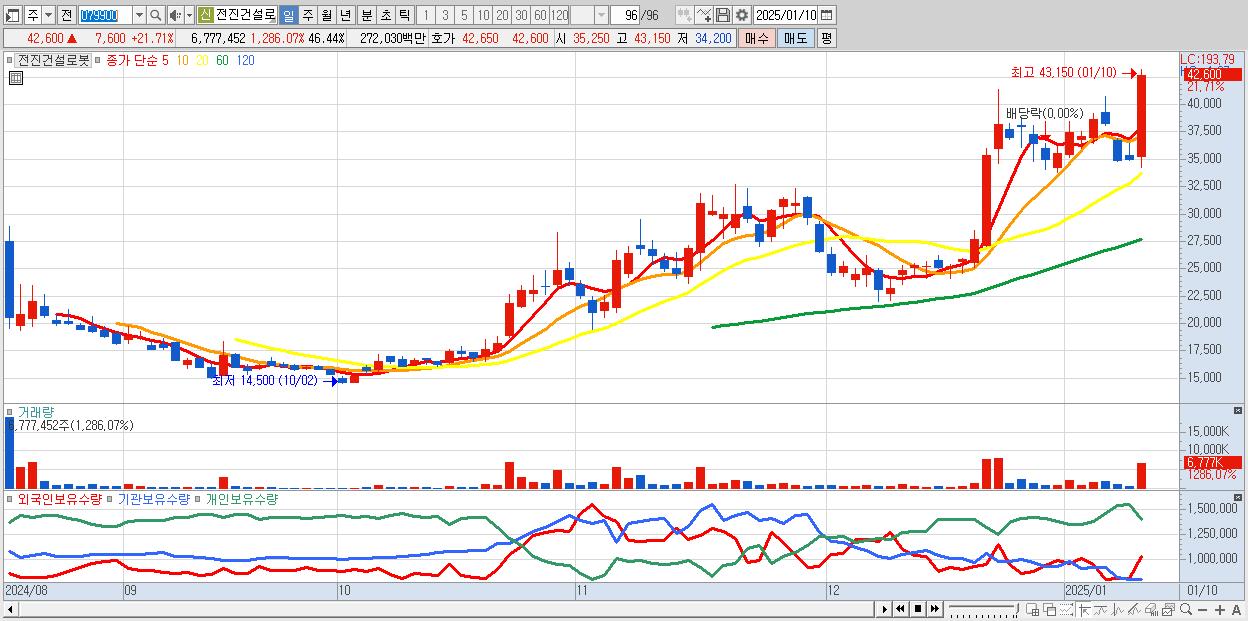Screen dimensions: 1248x621
Task: Click the add indicator line icon
Action: pyautogui.click(x=704, y=15)
